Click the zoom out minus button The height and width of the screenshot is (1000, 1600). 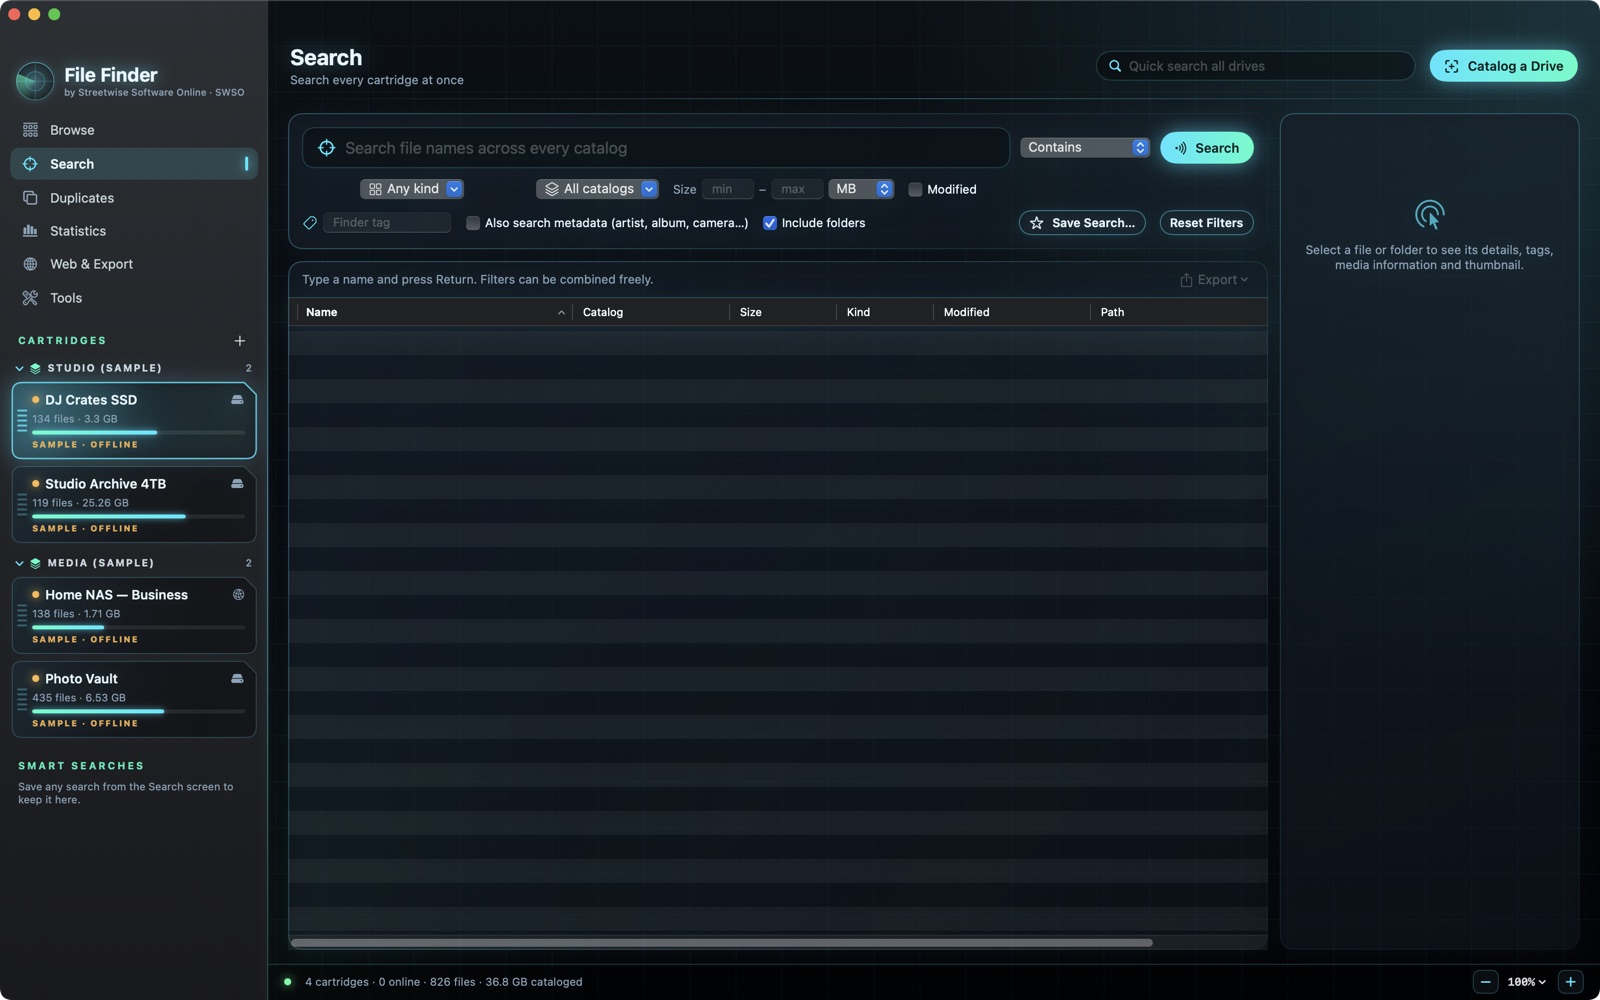click(1485, 982)
